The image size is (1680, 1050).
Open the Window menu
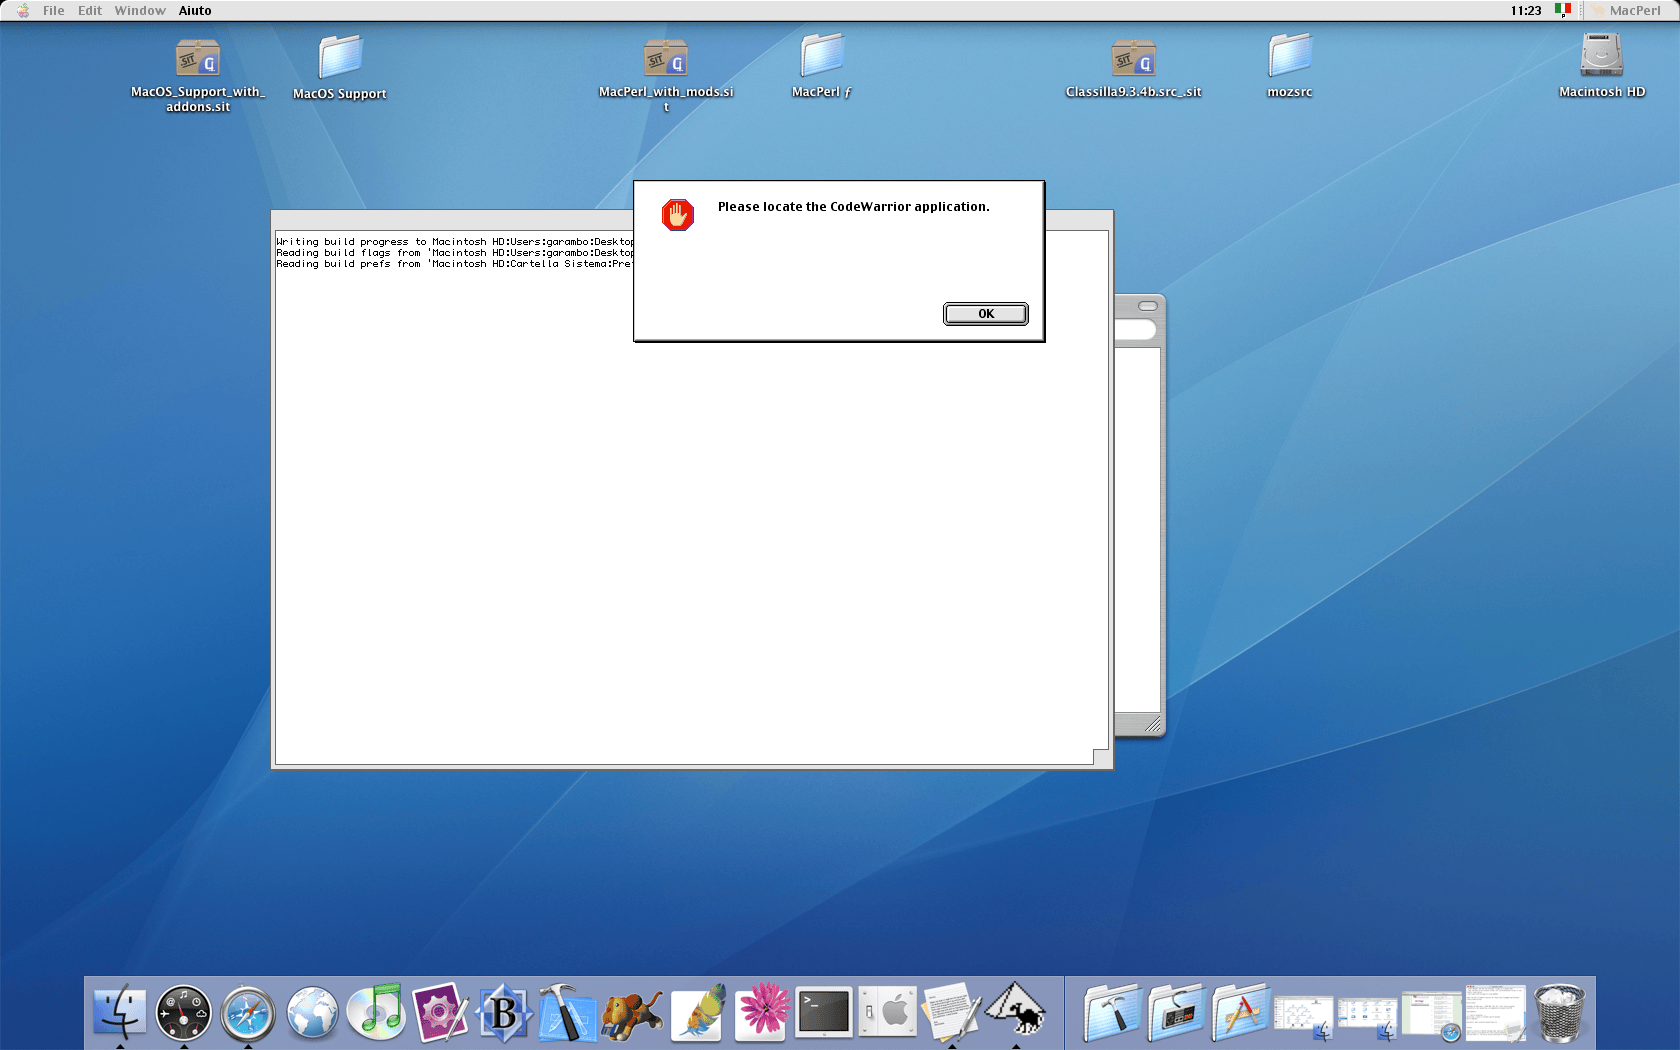tap(140, 10)
